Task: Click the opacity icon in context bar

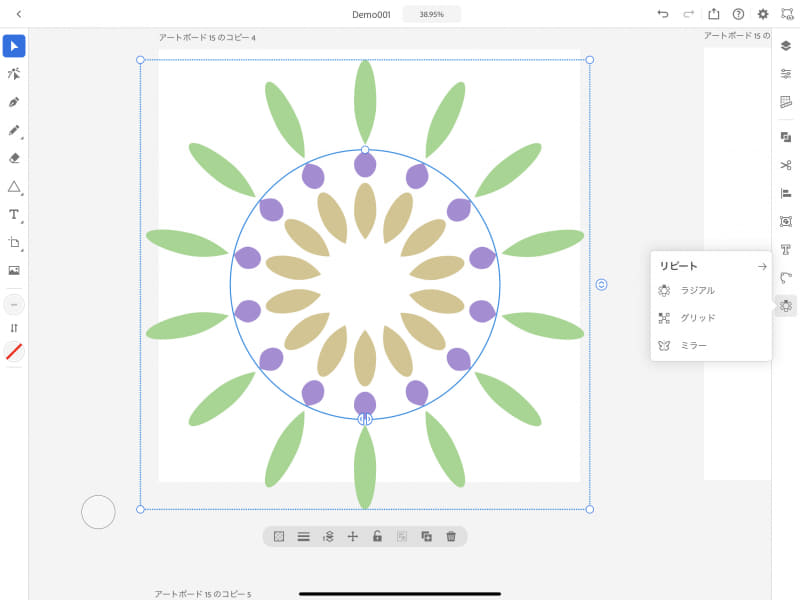Action: click(279, 536)
